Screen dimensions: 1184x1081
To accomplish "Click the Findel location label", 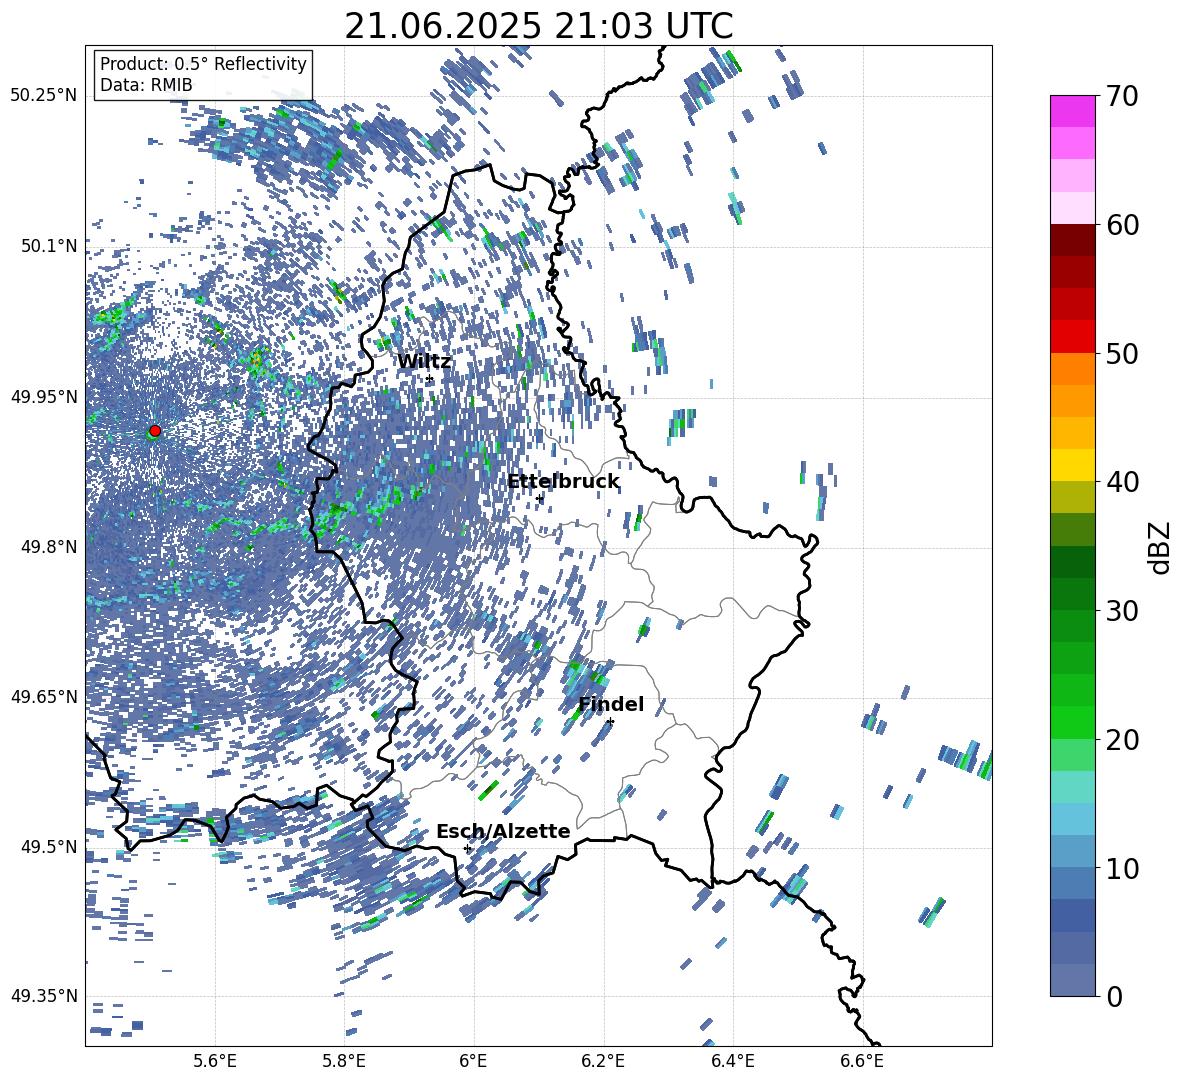I will pyautogui.click(x=611, y=704).
